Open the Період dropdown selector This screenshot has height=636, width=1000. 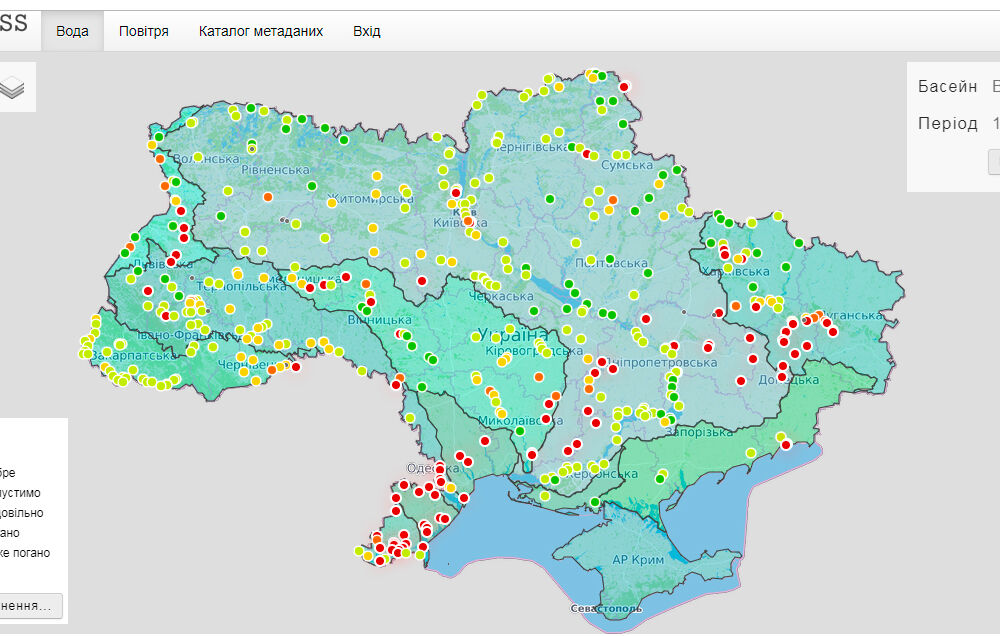[x=993, y=123]
